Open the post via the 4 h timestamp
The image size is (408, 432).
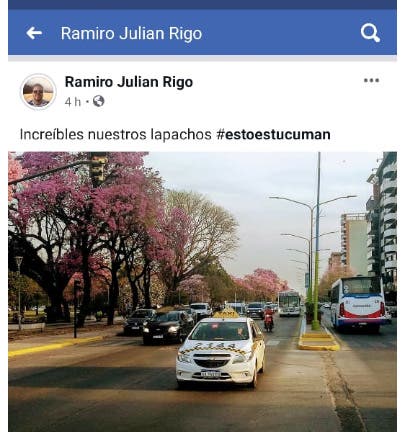(73, 101)
